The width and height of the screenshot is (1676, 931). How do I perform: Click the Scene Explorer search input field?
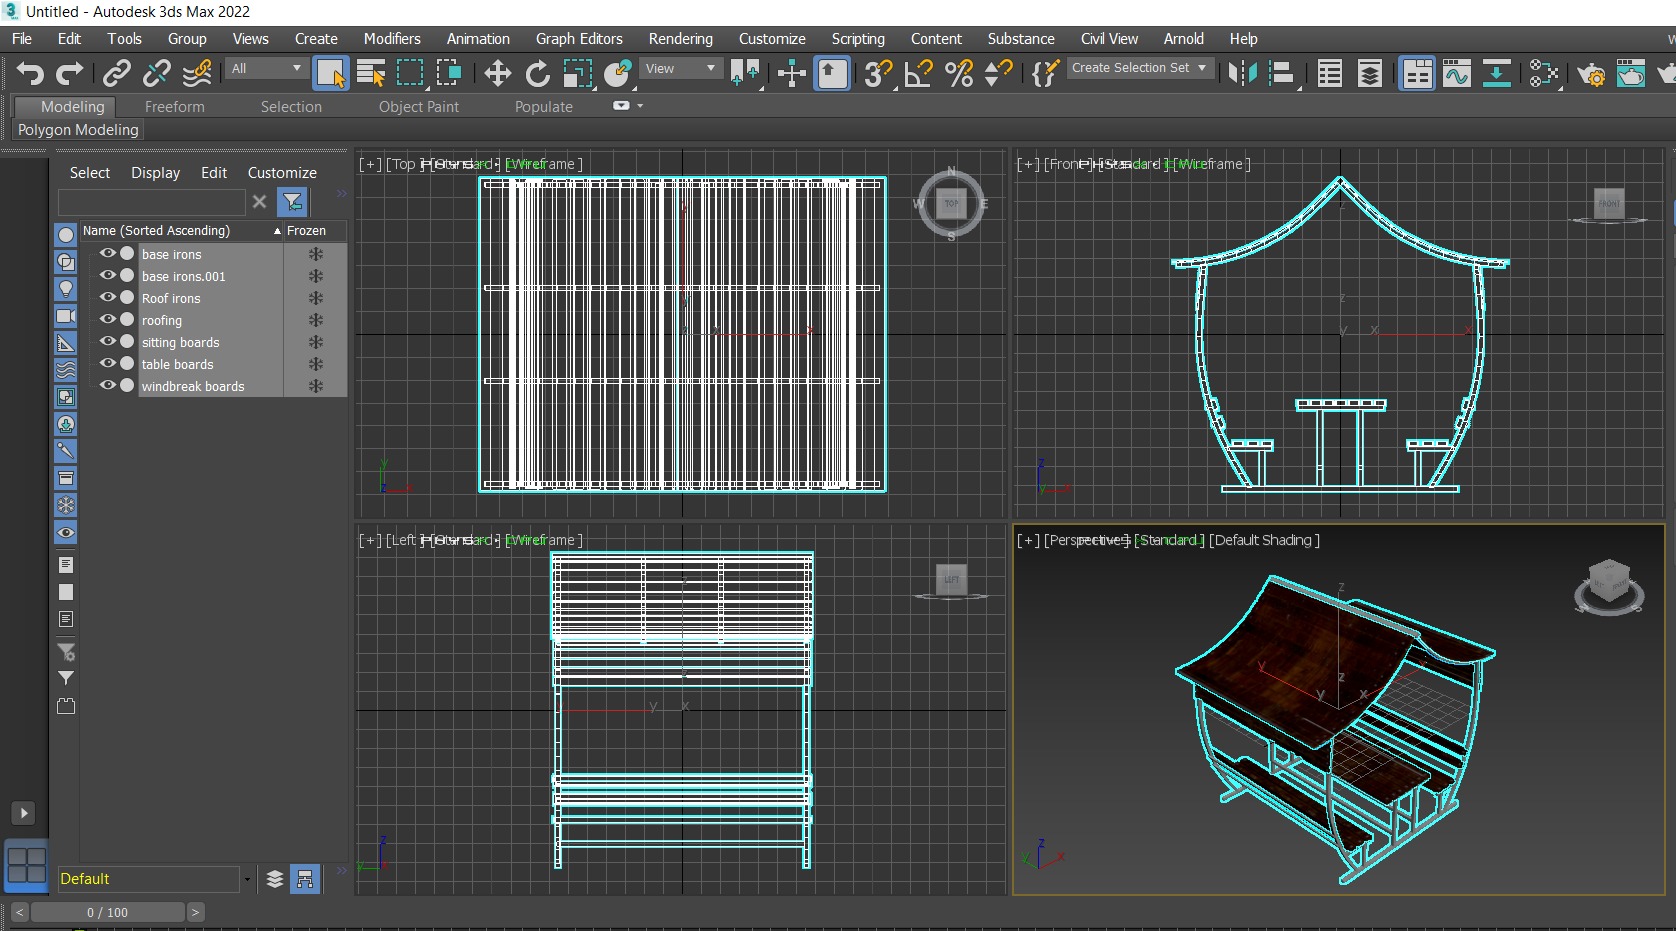[x=151, y=202]
